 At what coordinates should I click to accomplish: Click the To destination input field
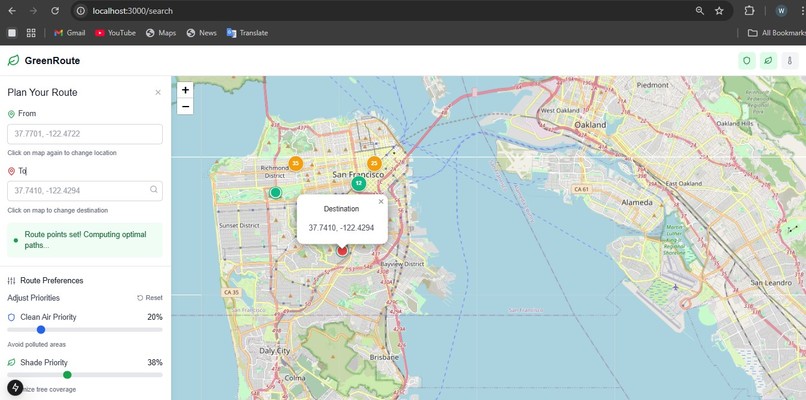click(85, 191)
